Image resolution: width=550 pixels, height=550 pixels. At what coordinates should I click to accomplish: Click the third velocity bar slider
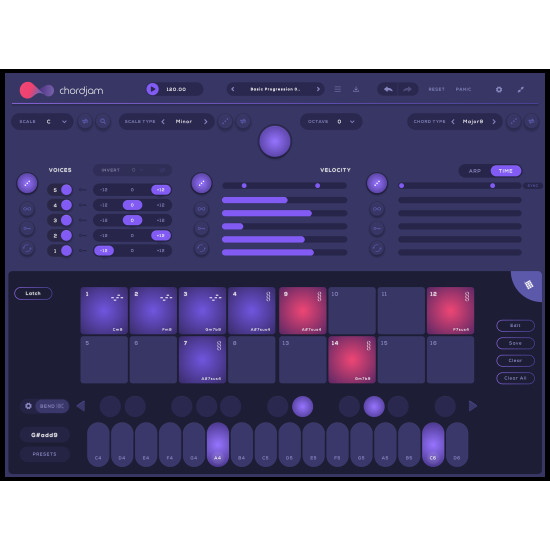click(x=284, y=226)
